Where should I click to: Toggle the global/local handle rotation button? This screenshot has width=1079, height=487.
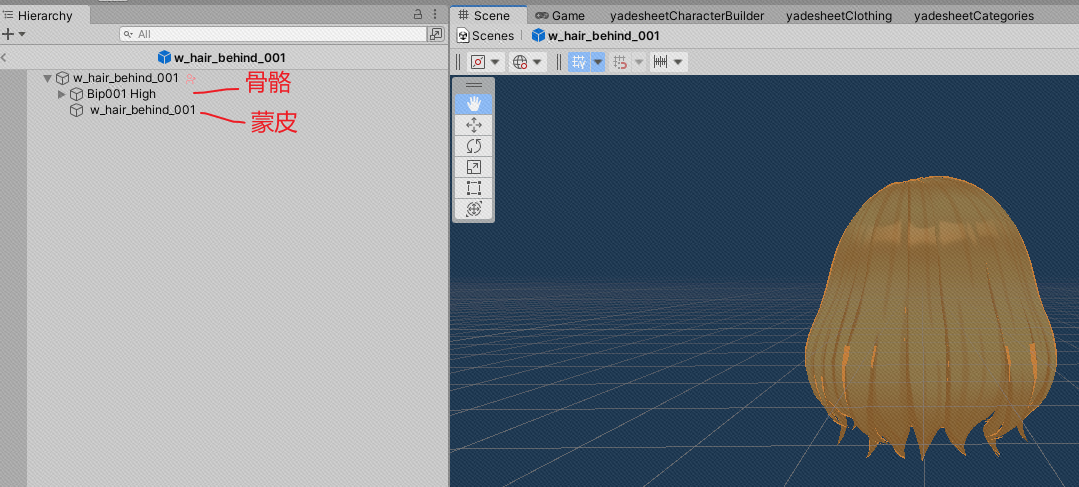(520, 63)
